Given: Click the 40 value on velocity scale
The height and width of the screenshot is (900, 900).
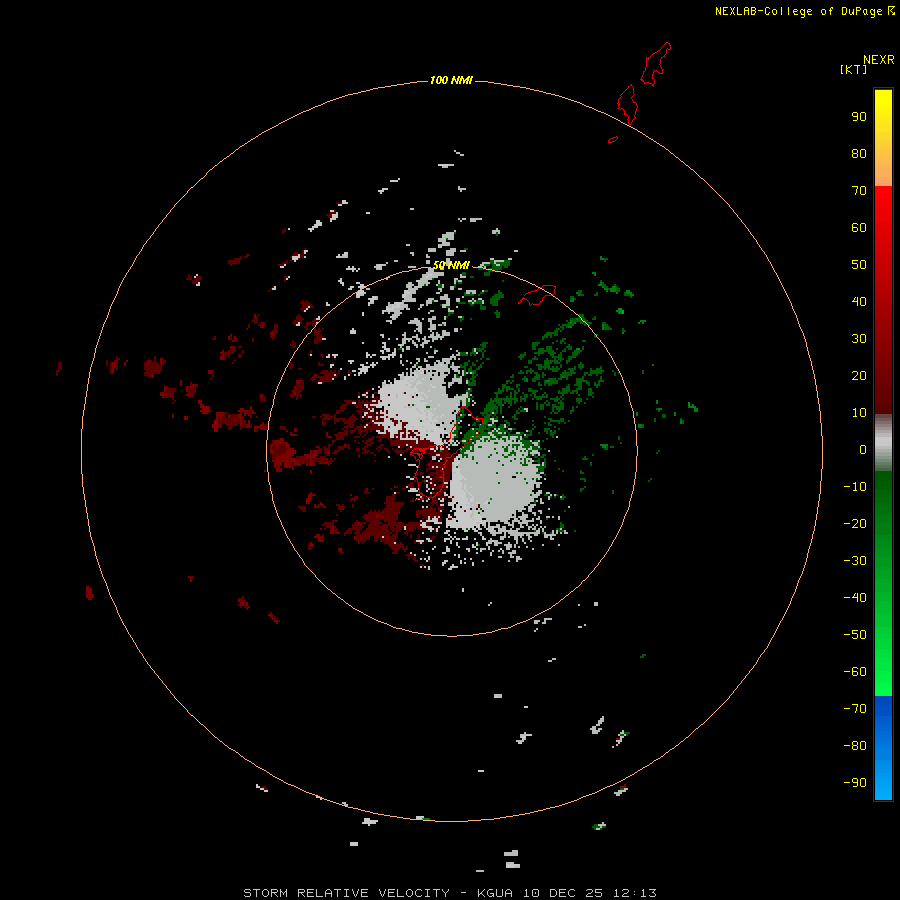Looking at the screenshot, I should (x=859, y=301).
